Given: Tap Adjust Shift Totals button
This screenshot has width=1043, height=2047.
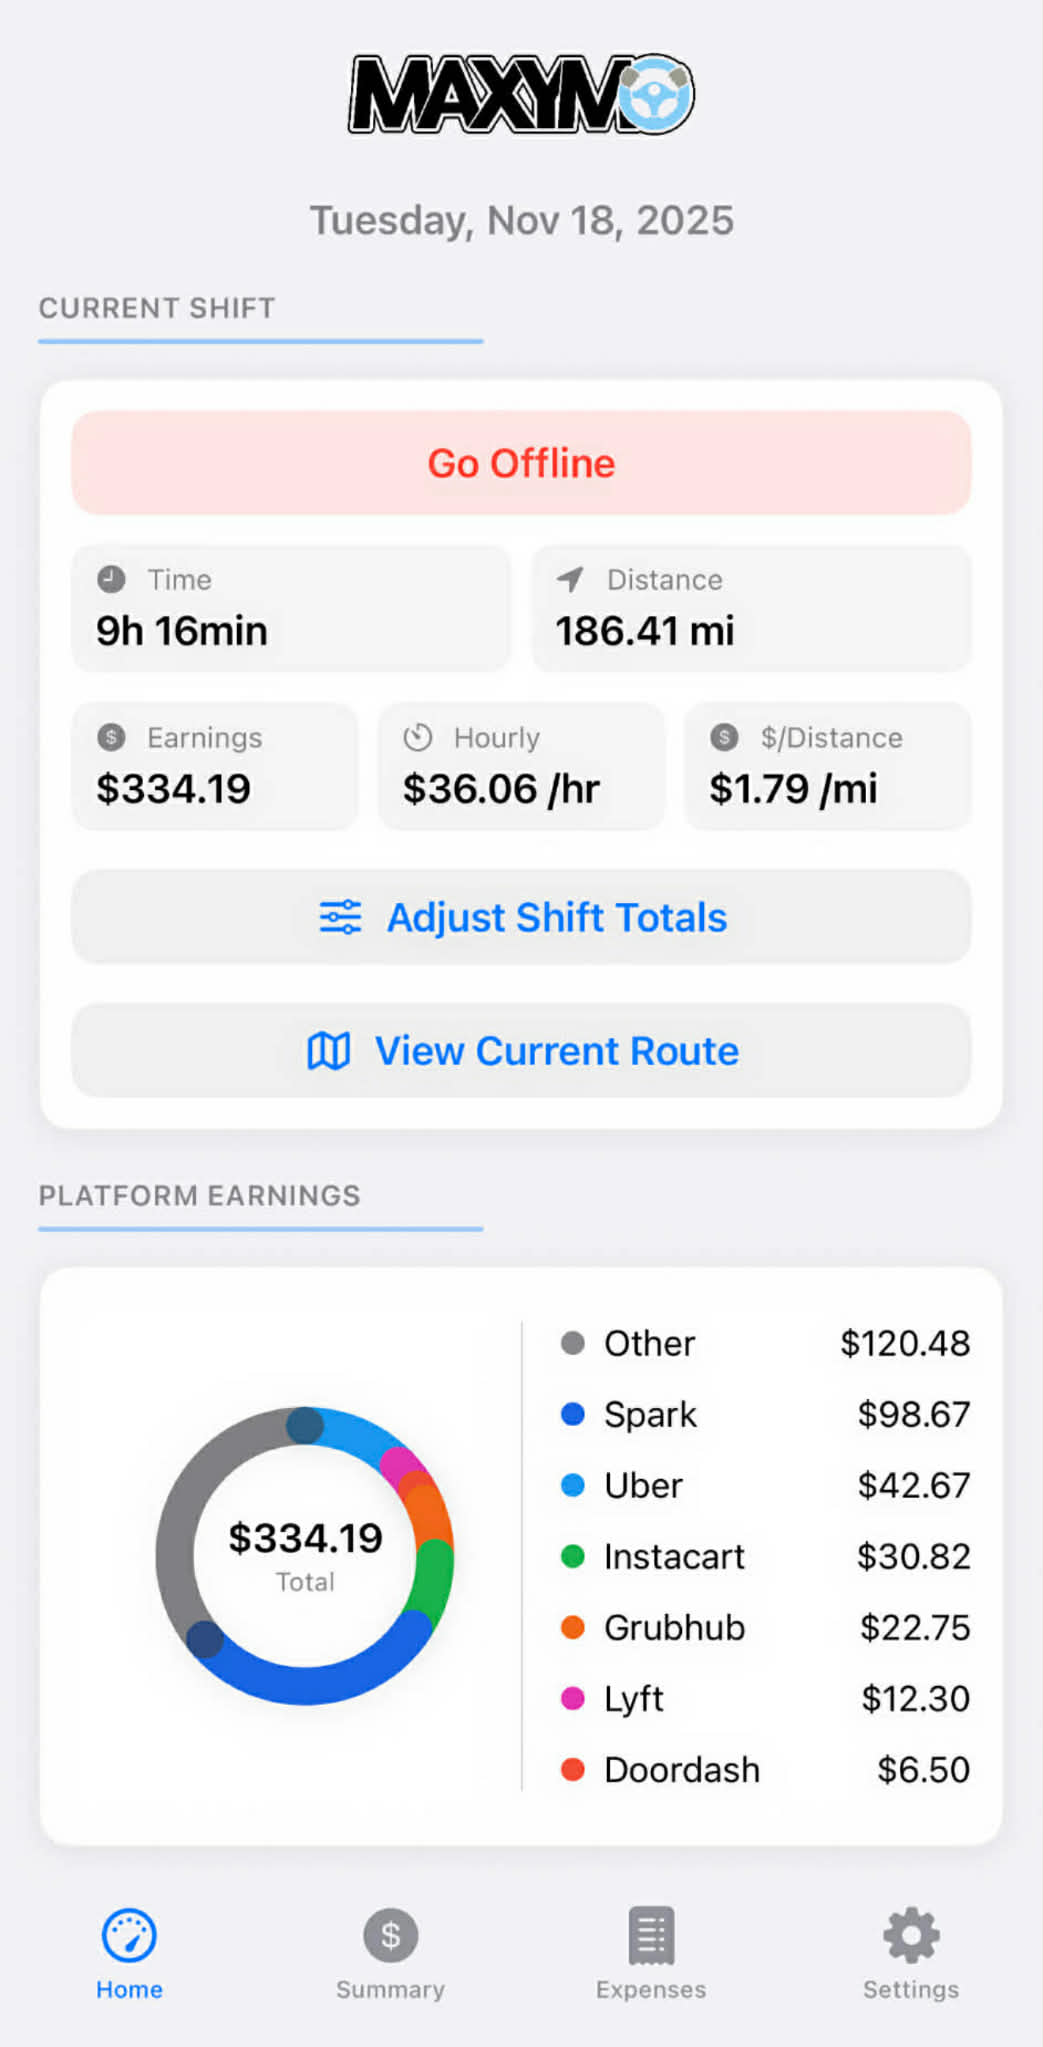Looking at the screenshot, I should pyautogui.click(x=521, y=917).
